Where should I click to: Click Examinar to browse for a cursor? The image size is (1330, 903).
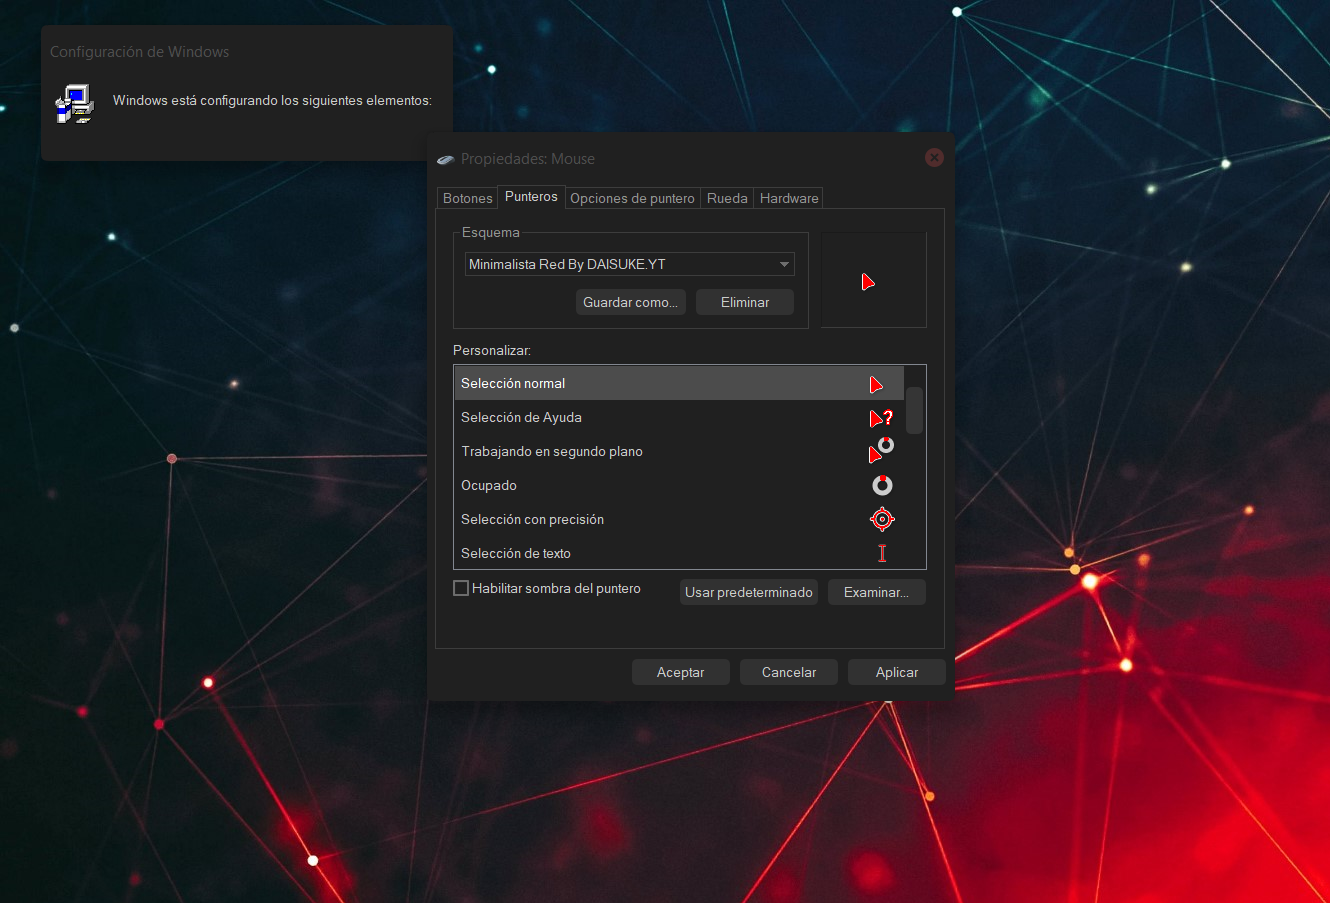tap(876, 592)
